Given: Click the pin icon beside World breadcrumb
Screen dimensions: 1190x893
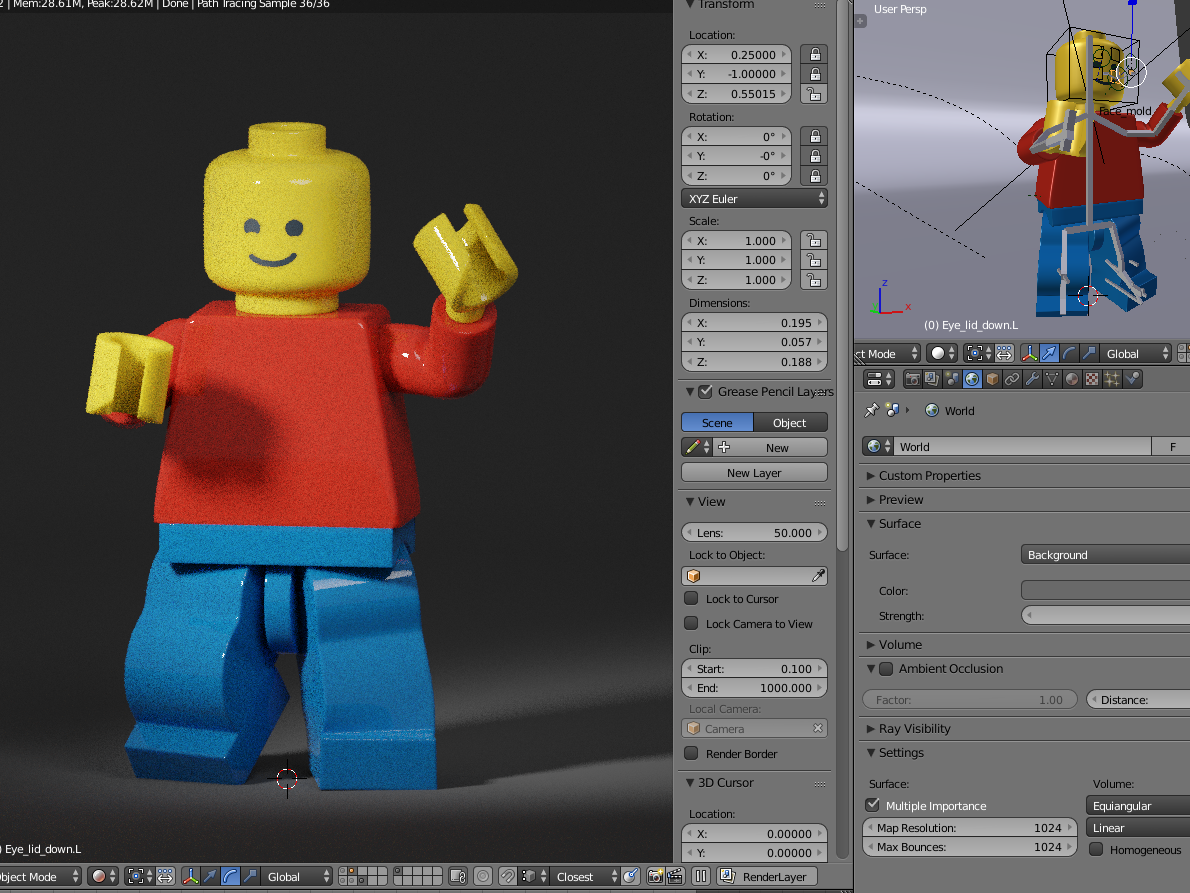Looking at the screenshot, I should click(871, 410).
